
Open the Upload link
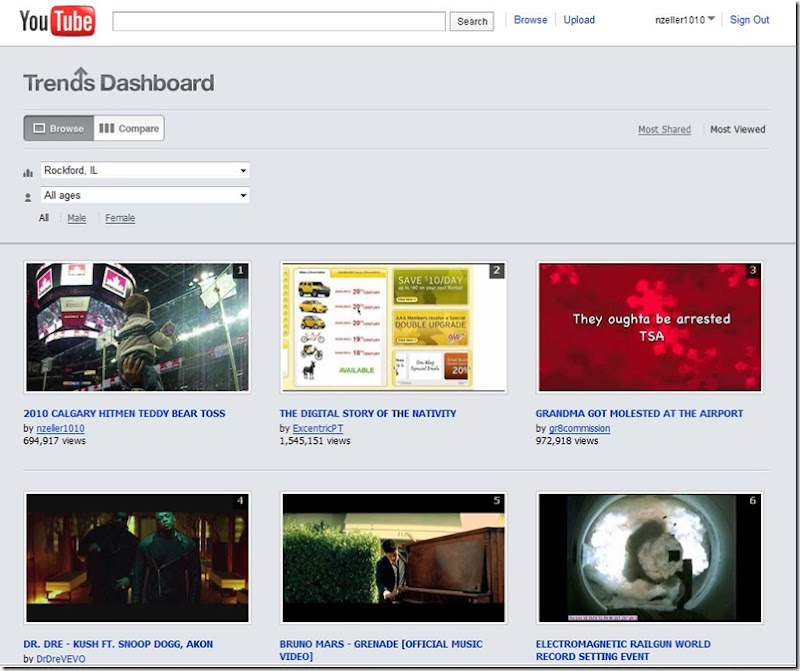coord(579,20)
